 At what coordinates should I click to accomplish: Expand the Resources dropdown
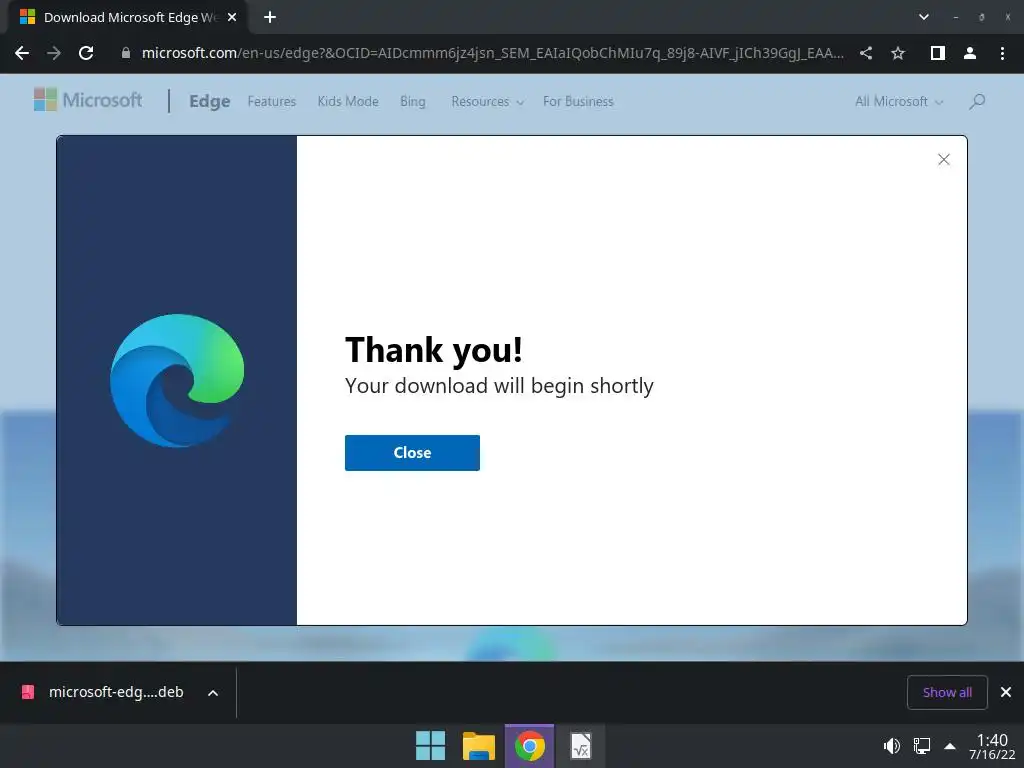pyautogui.click(x=487, y=101)
